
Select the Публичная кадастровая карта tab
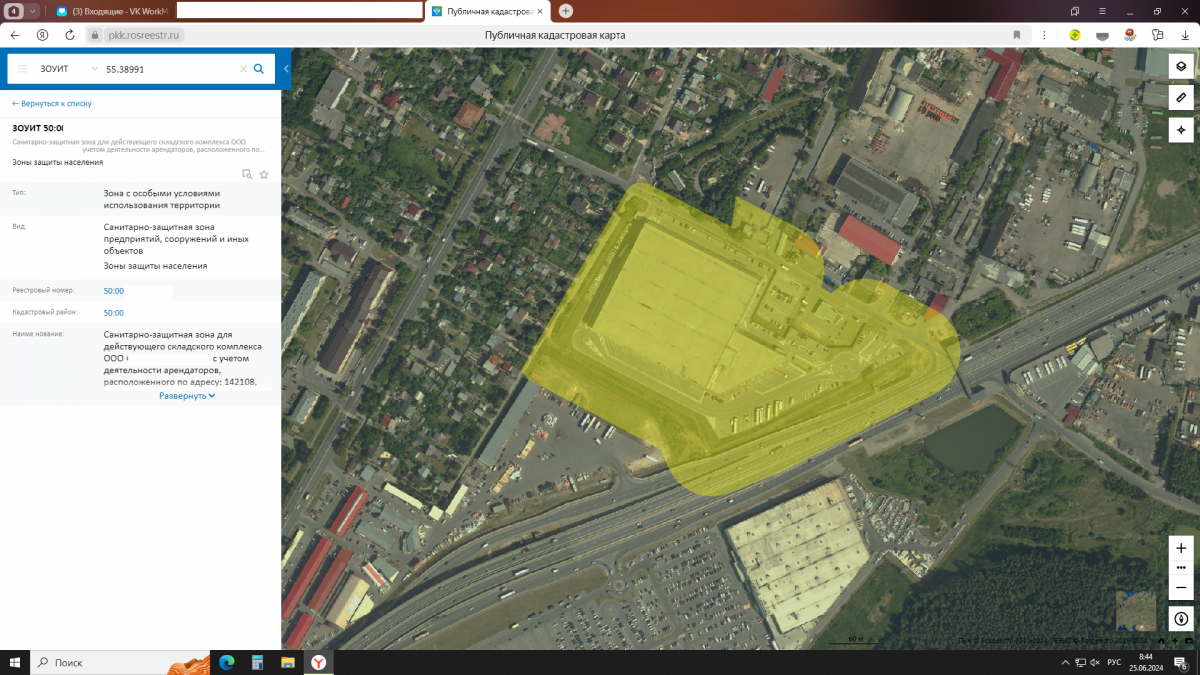pos(487,11)
